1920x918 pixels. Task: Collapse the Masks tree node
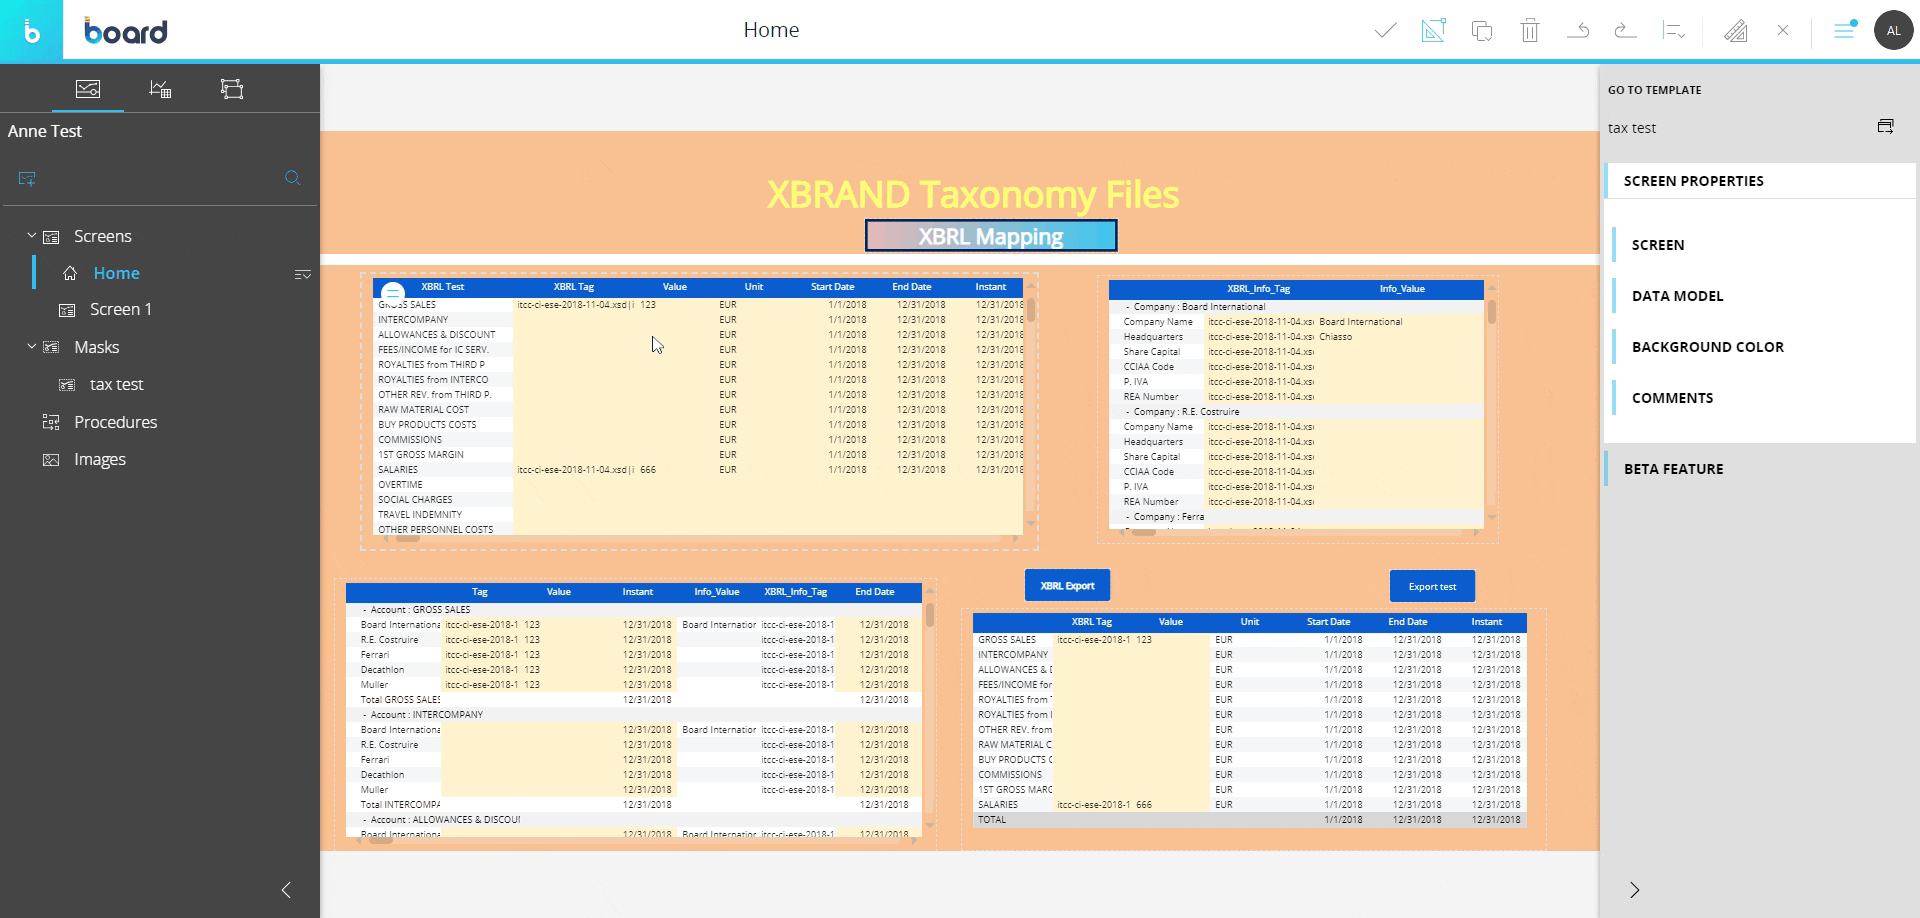[31, 347]
